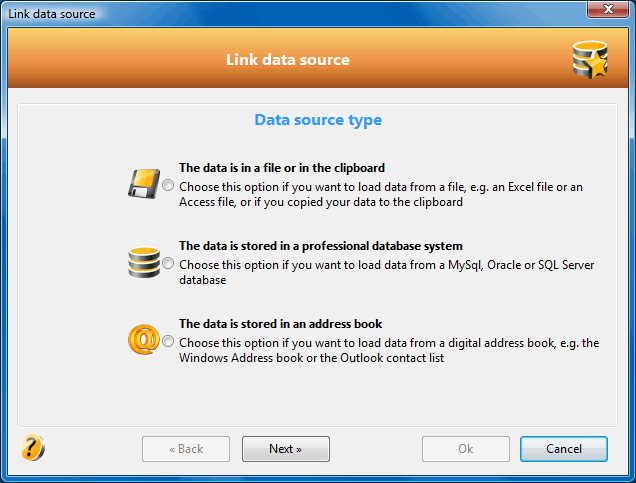Select the file or clipboard radio button
636x483 pixels.
168,185
